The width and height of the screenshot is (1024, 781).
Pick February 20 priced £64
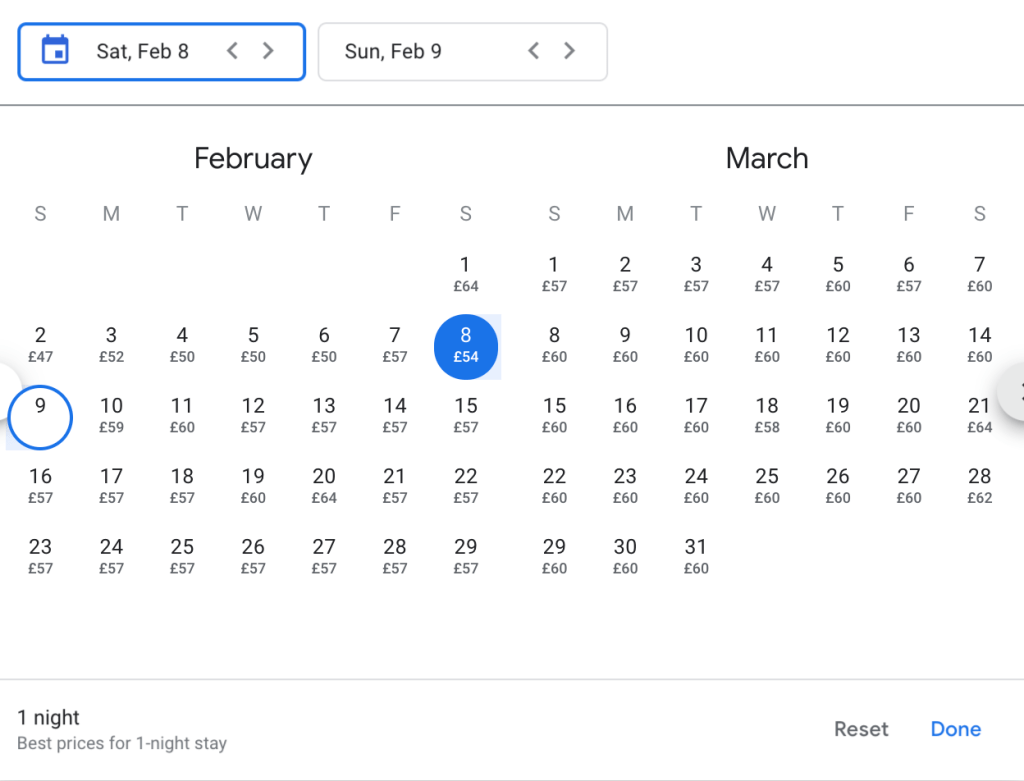324,486
